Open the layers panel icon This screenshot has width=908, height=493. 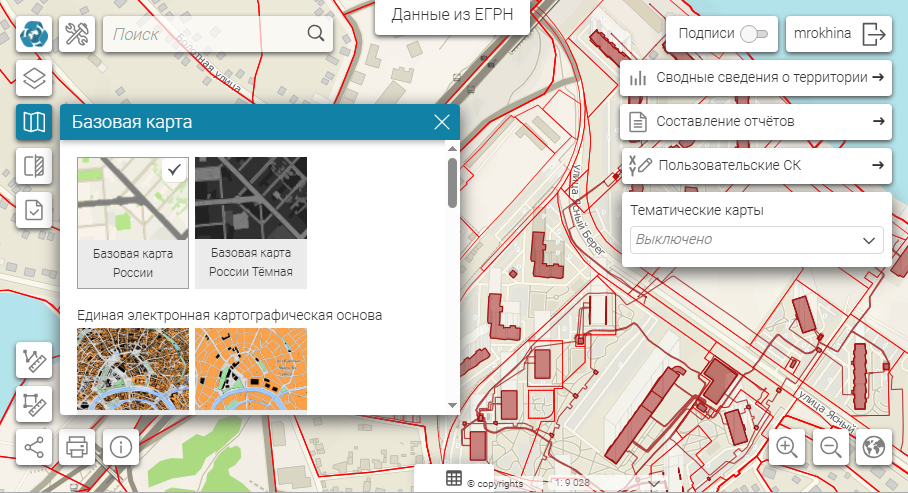(34, 78)
